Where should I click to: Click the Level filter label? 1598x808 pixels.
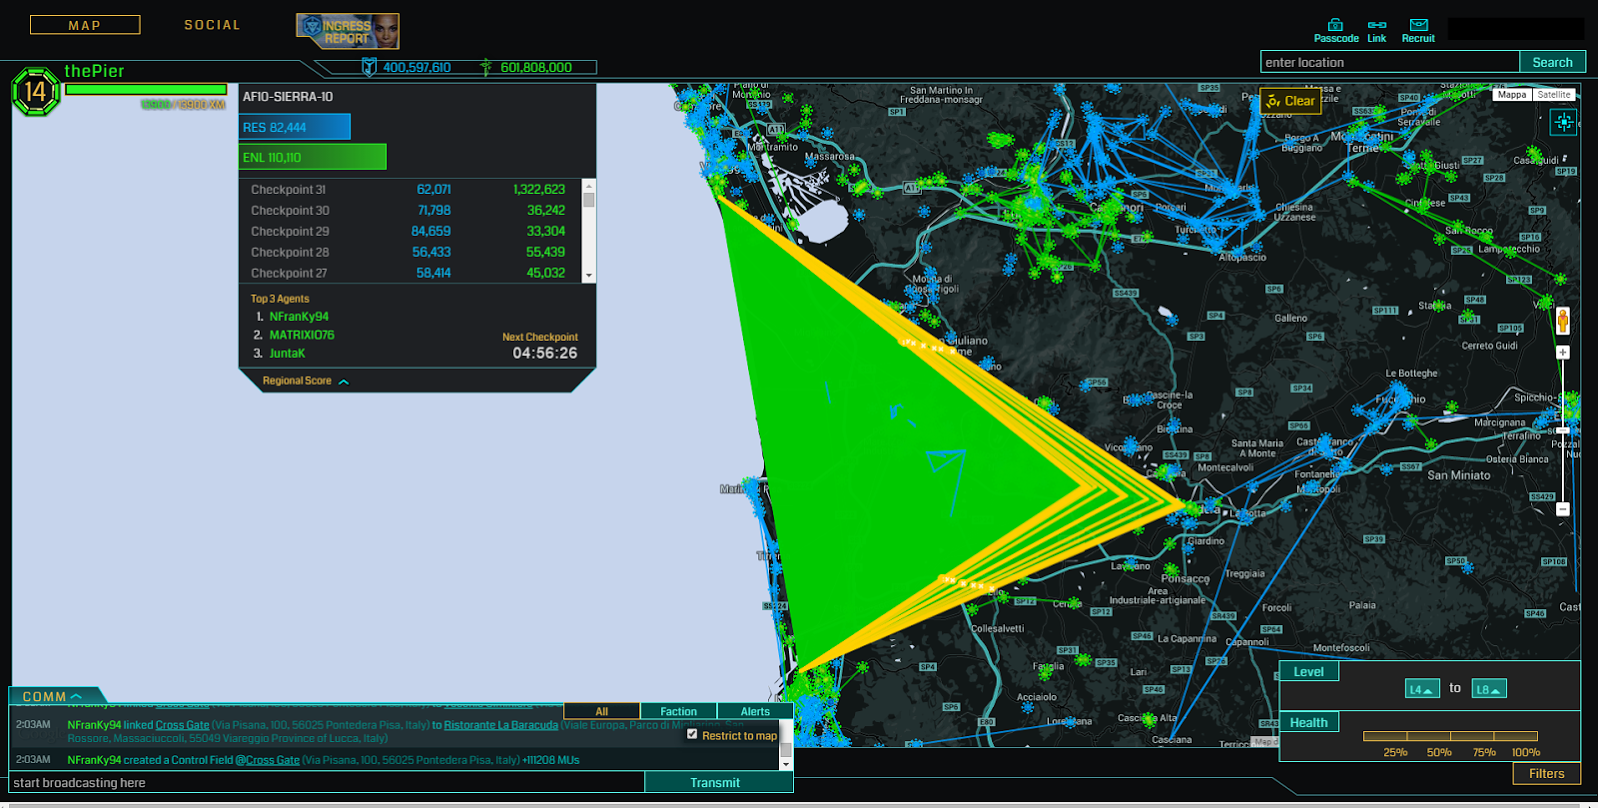1308,672
